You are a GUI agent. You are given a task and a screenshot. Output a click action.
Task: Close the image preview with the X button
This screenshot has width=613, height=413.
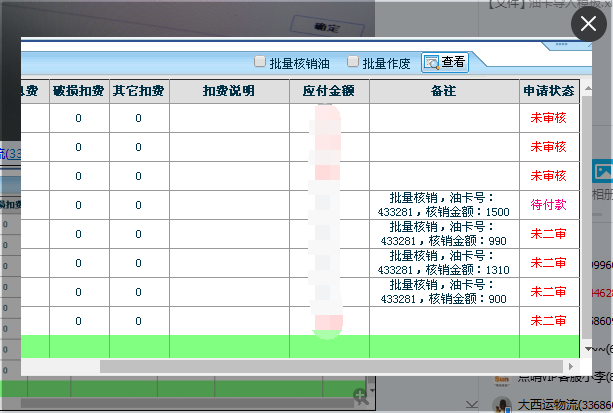588,24
